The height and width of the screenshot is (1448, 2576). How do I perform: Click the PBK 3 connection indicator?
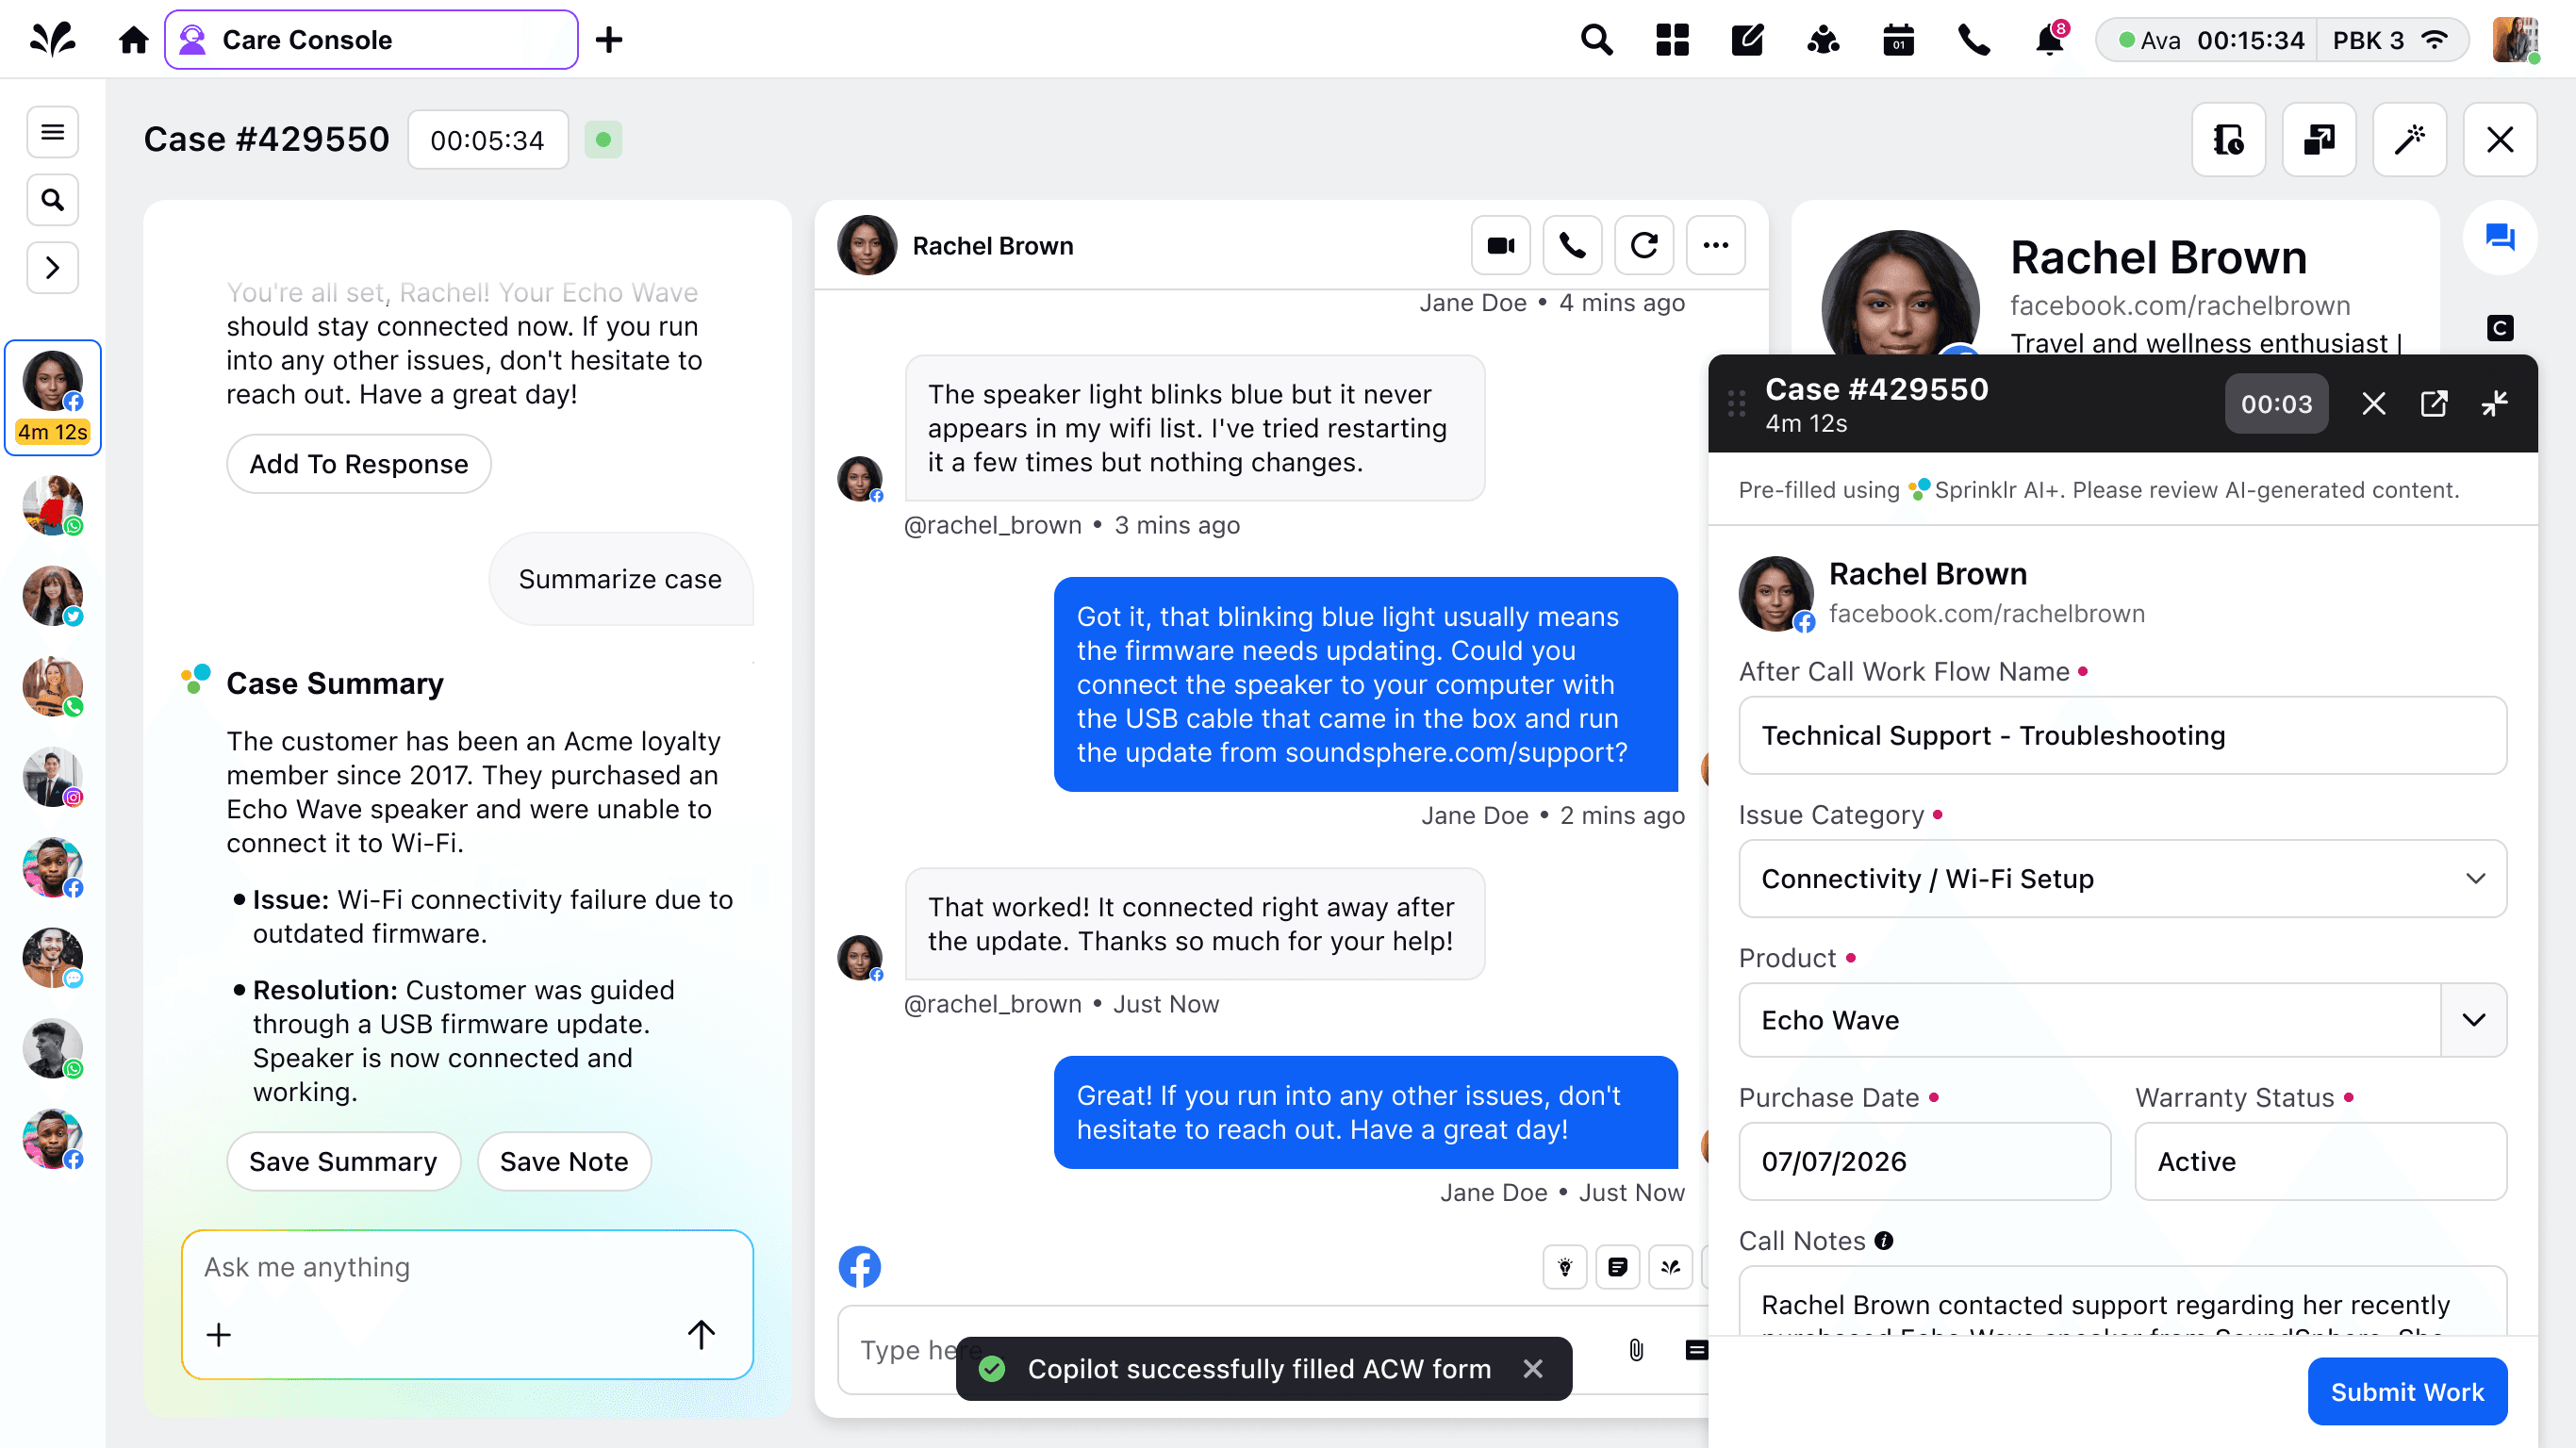point(2390,40)
